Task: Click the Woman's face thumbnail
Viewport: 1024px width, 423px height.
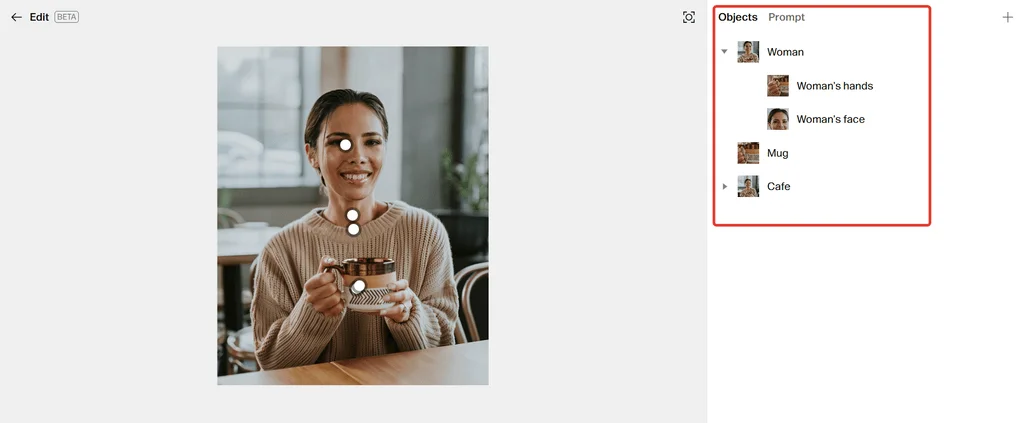Action: point(778,119)
